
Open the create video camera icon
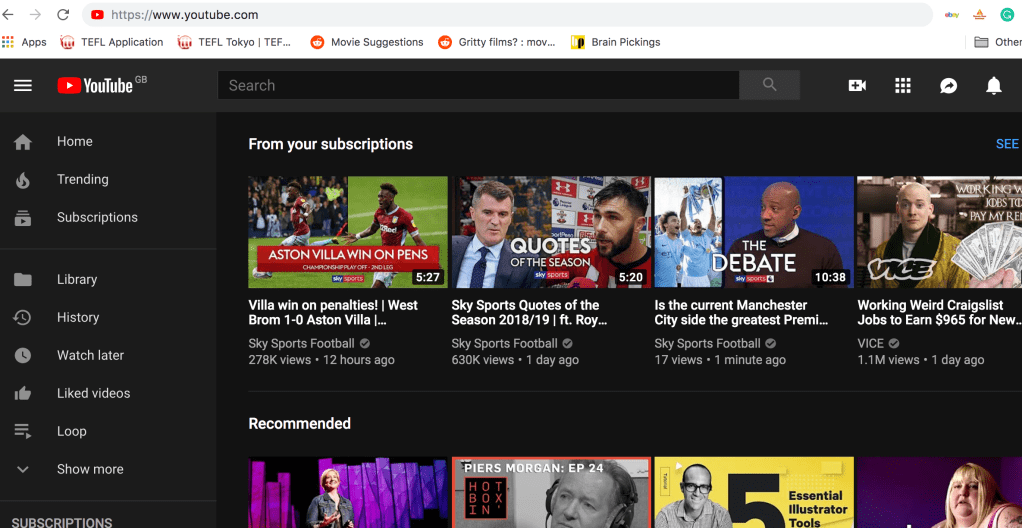857,86
